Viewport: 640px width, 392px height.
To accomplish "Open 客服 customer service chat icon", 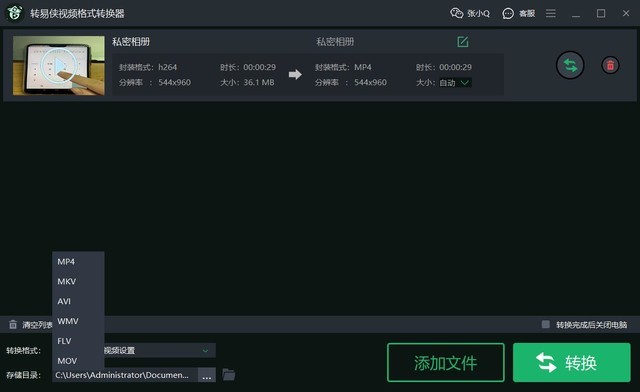I will pyautogui.click(x=508, y=13).
